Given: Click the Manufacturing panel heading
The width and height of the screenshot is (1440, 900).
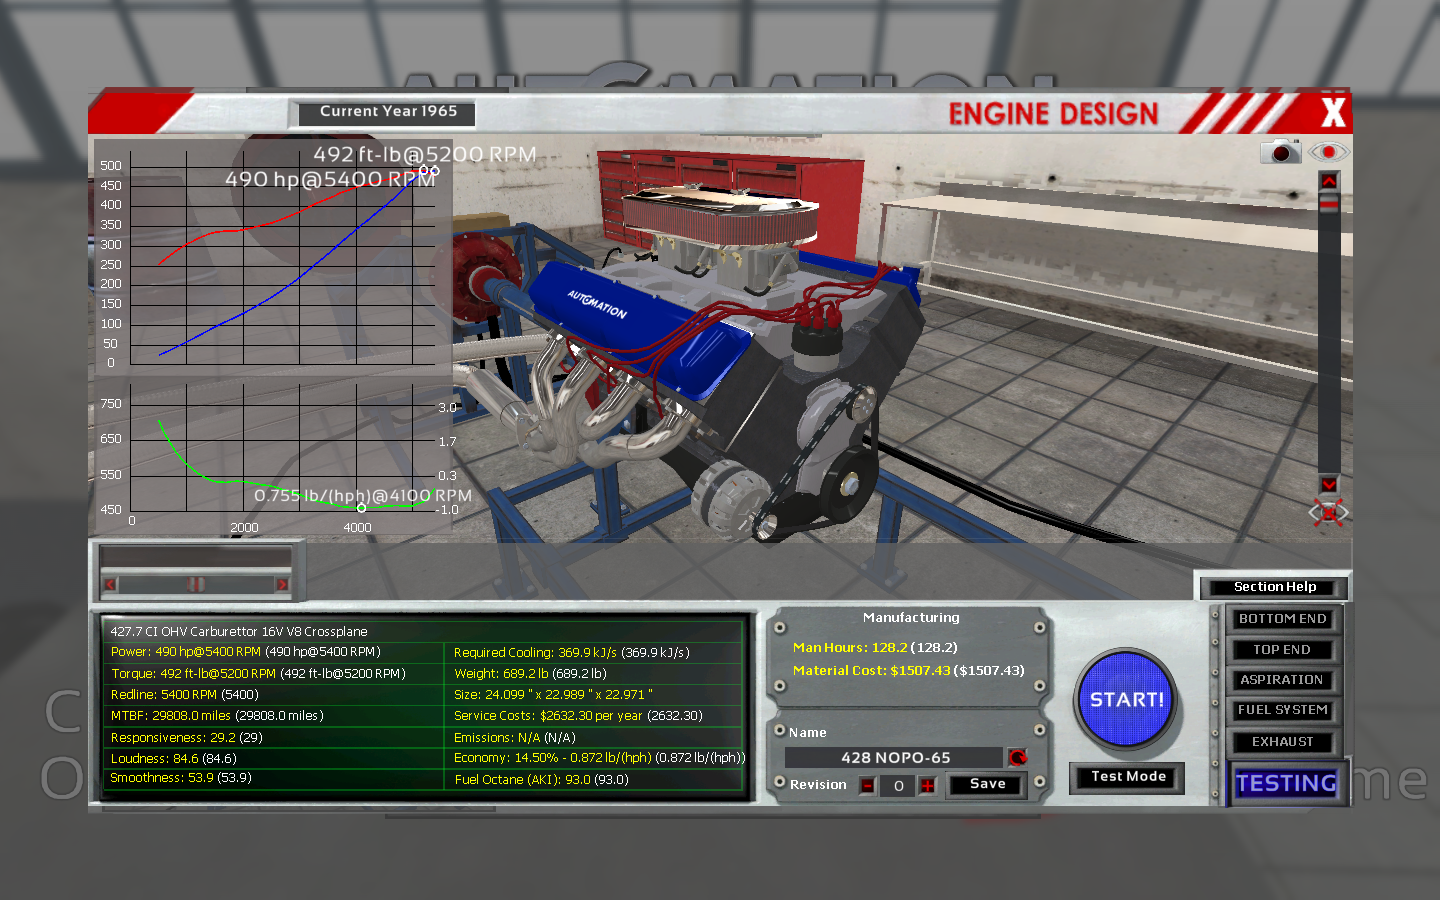Looking at the screenshot, I should 911,618.
